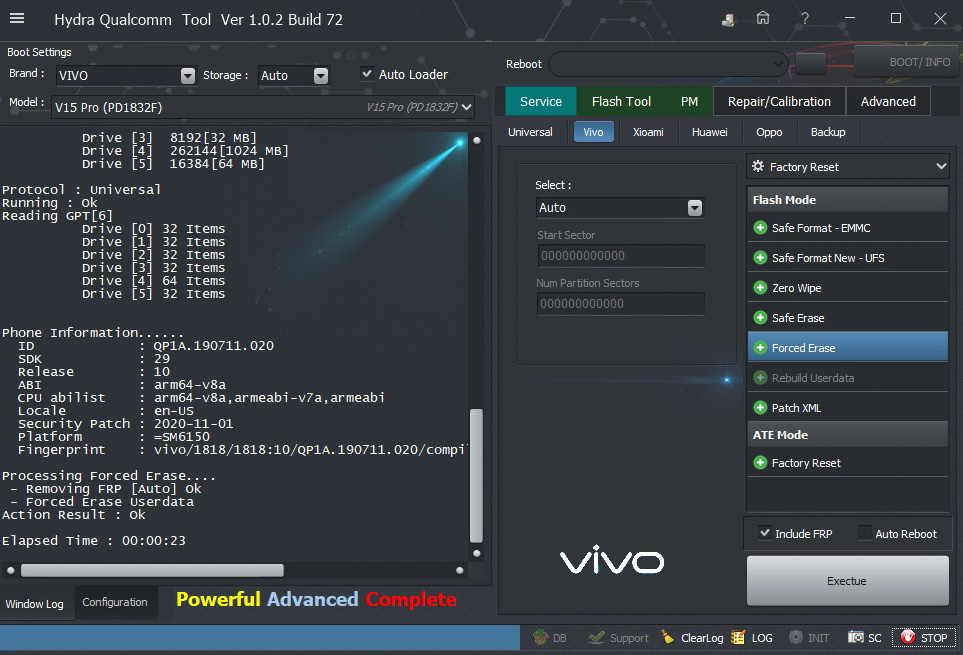Switch to the Service tab
The width and height of the screenshot is (963, 655).
[540, 101]
